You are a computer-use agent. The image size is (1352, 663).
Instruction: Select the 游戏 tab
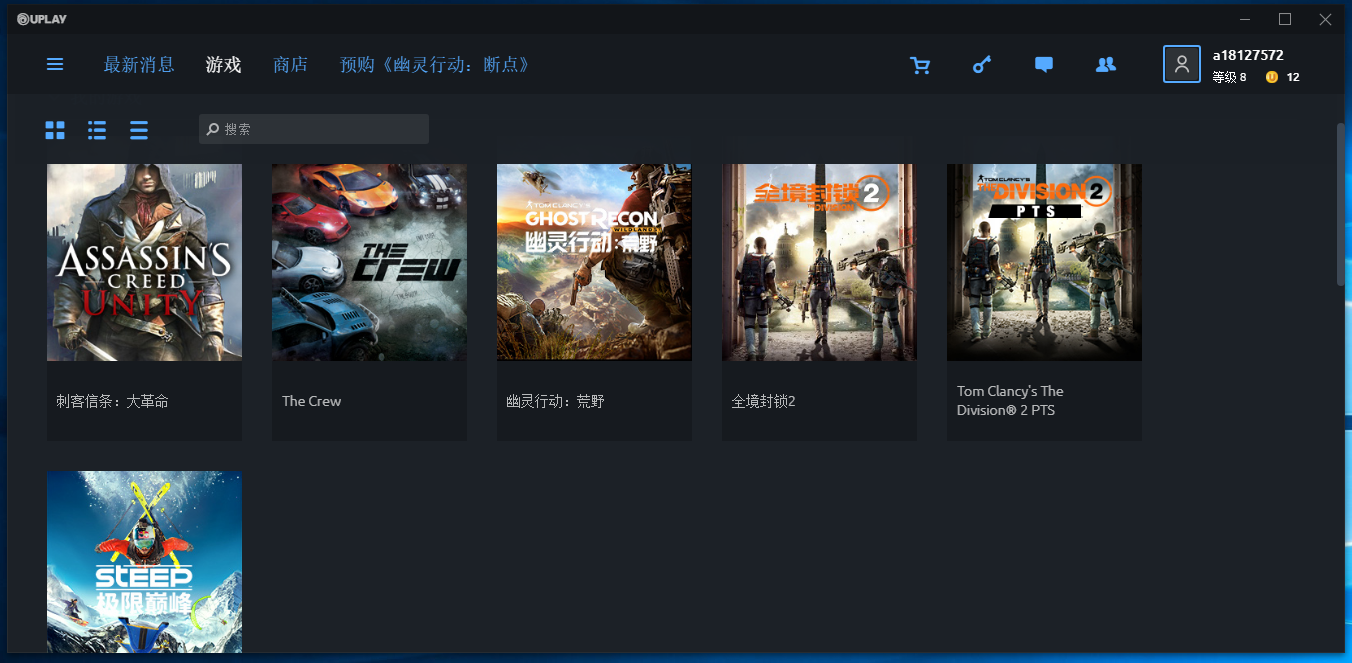224,65
